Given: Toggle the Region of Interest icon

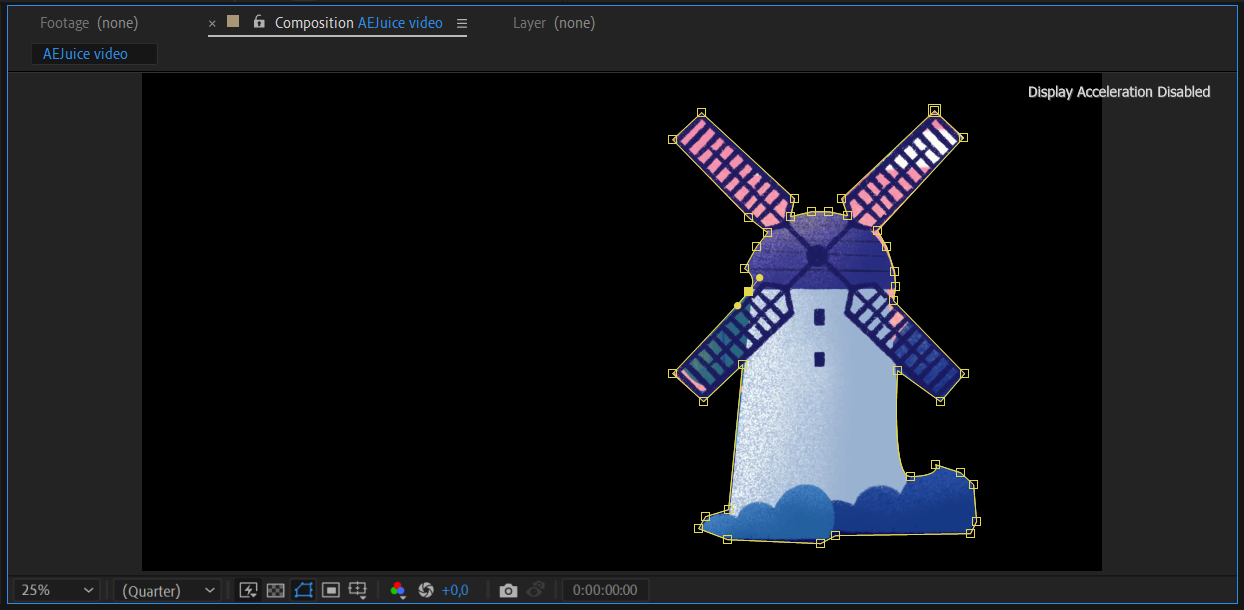Looking at the screenshot, I should (x=331, y=590).
